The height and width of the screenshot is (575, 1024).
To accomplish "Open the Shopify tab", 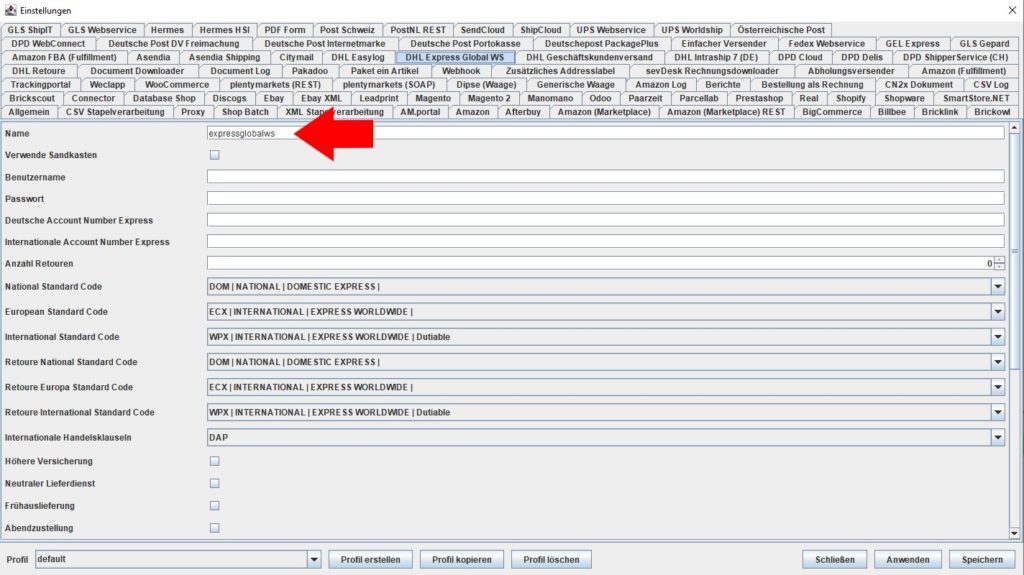I will 851,99.
